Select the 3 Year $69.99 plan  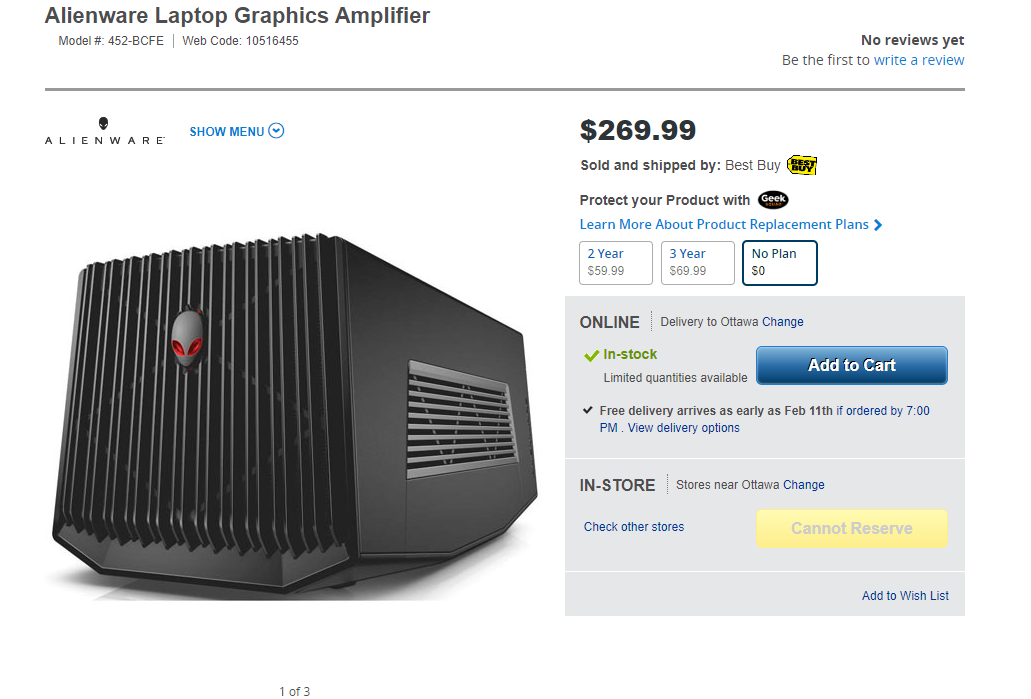pyautogui.click(x=698, y=262)
